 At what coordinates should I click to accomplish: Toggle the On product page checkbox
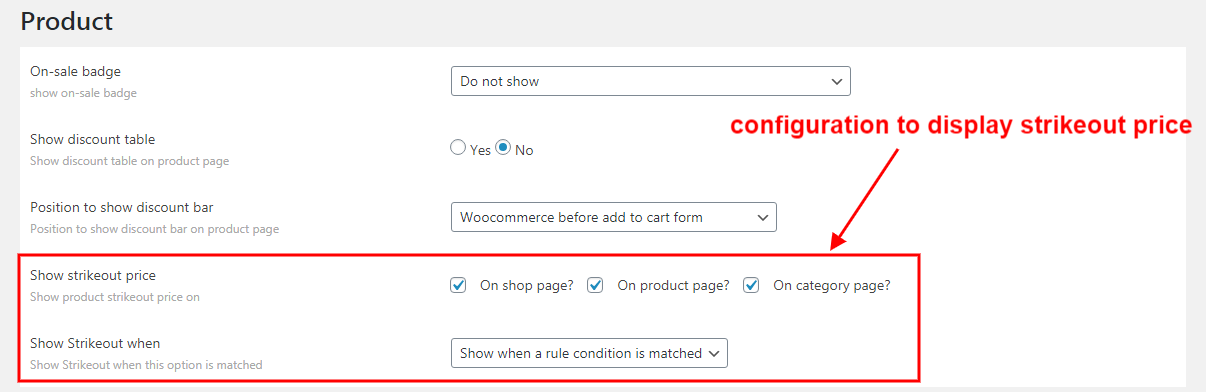[x=595, y=285]
